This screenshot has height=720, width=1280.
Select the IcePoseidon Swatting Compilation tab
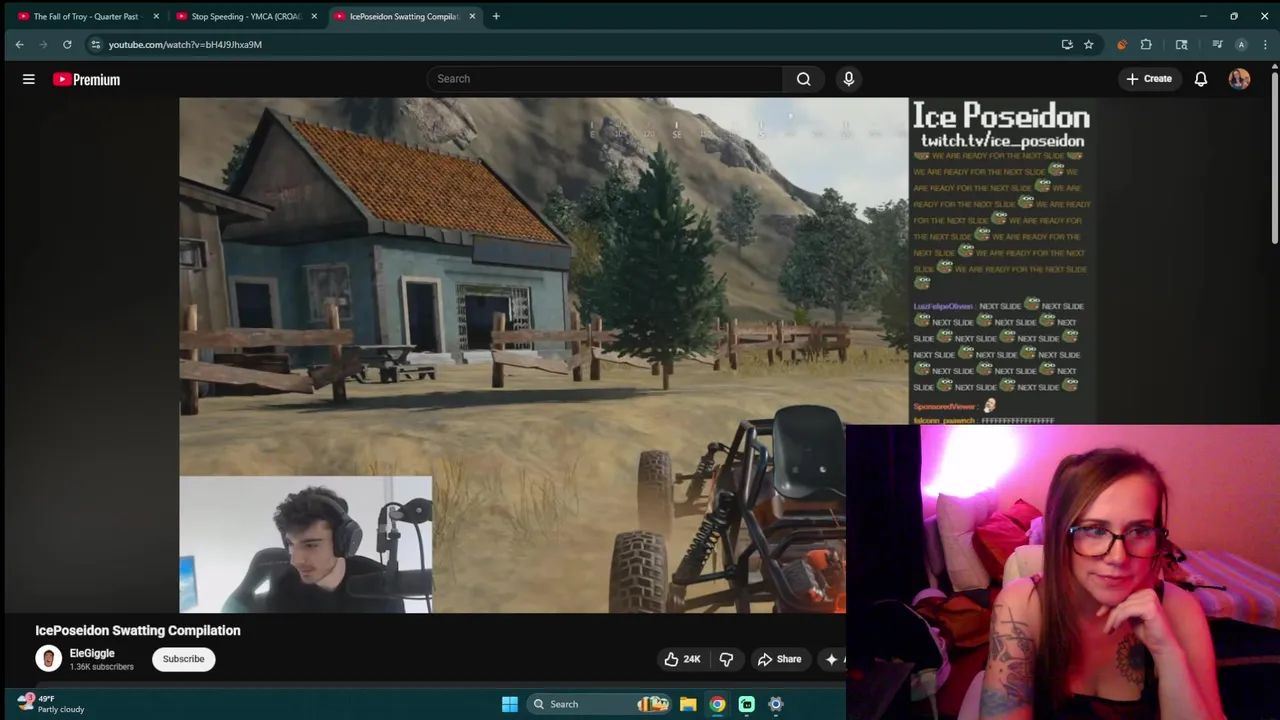click(x=405, y=16)
